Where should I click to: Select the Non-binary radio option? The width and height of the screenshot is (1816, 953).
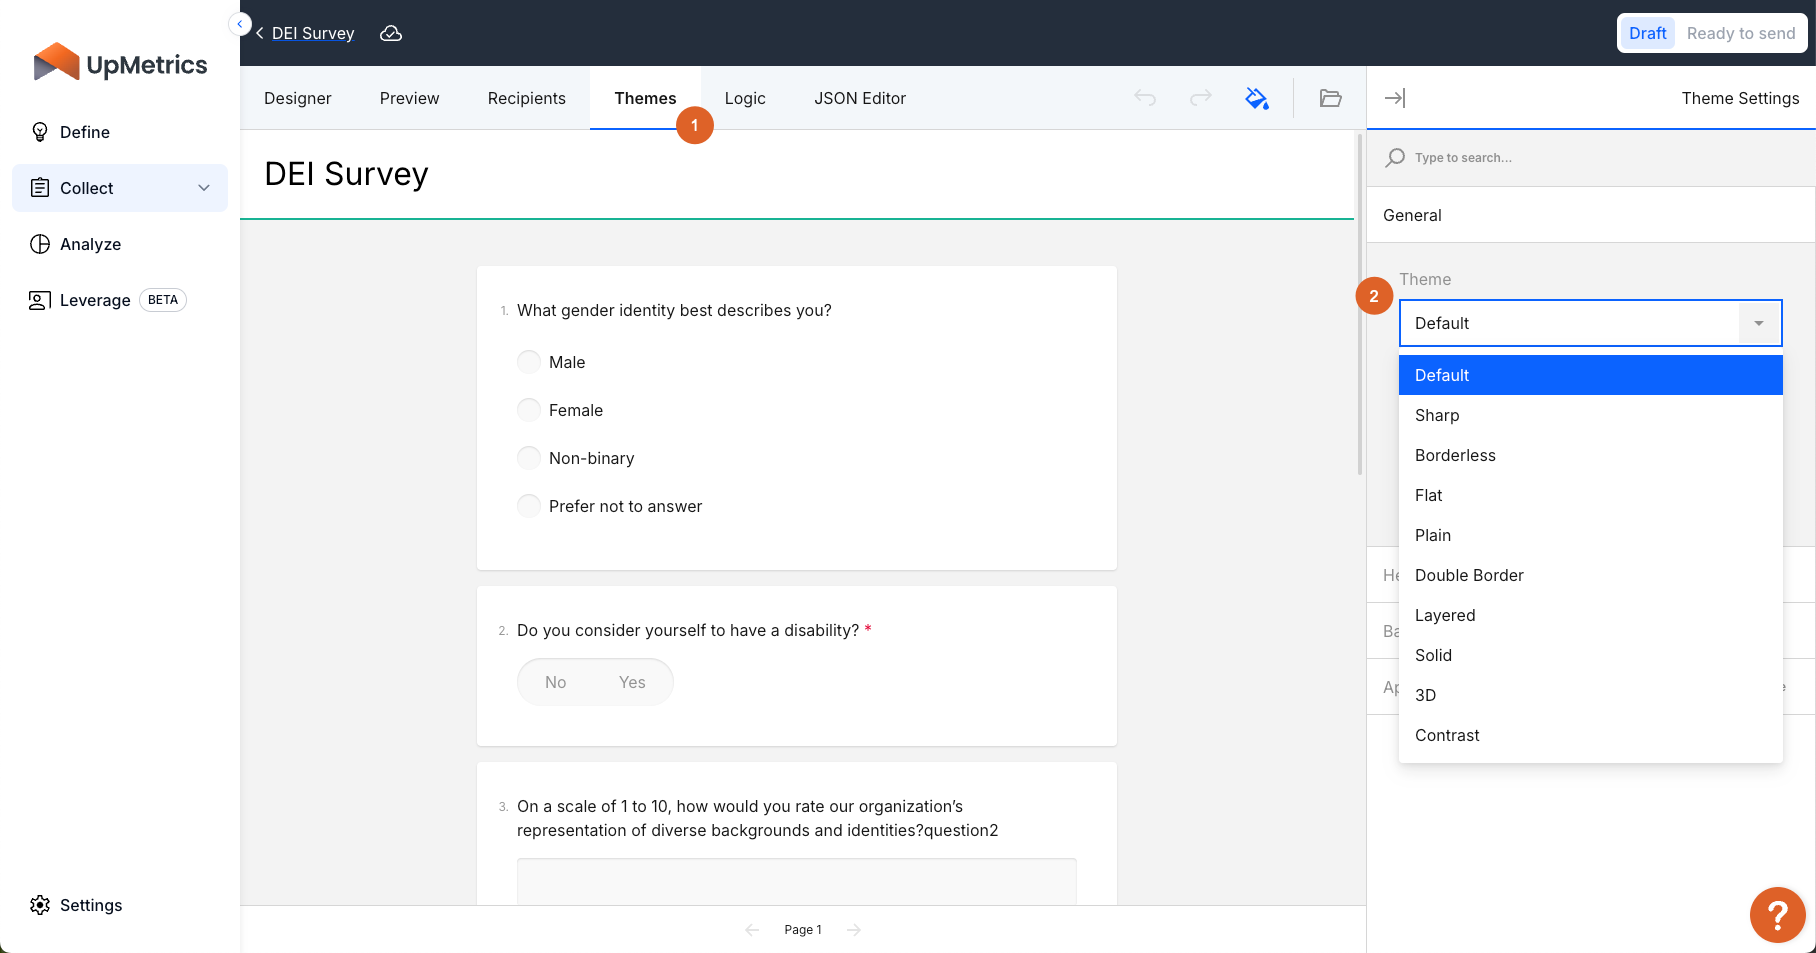point(529,458)
